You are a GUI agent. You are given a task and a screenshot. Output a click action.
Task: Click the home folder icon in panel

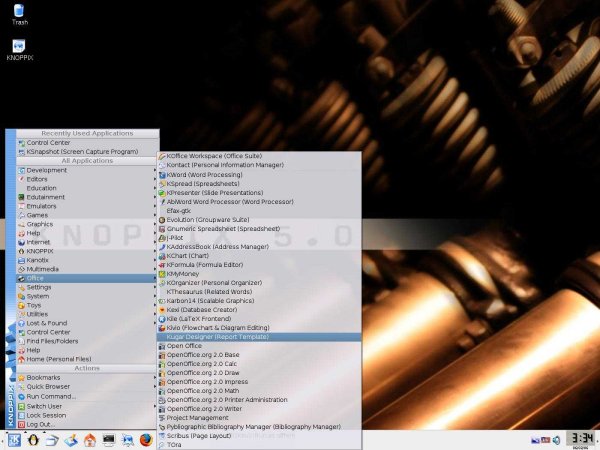click(x=90, y=439)
